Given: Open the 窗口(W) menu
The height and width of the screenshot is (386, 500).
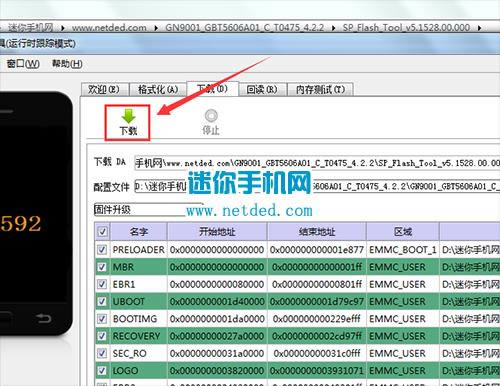Looking at the screenshot, I should click(23, 63).
